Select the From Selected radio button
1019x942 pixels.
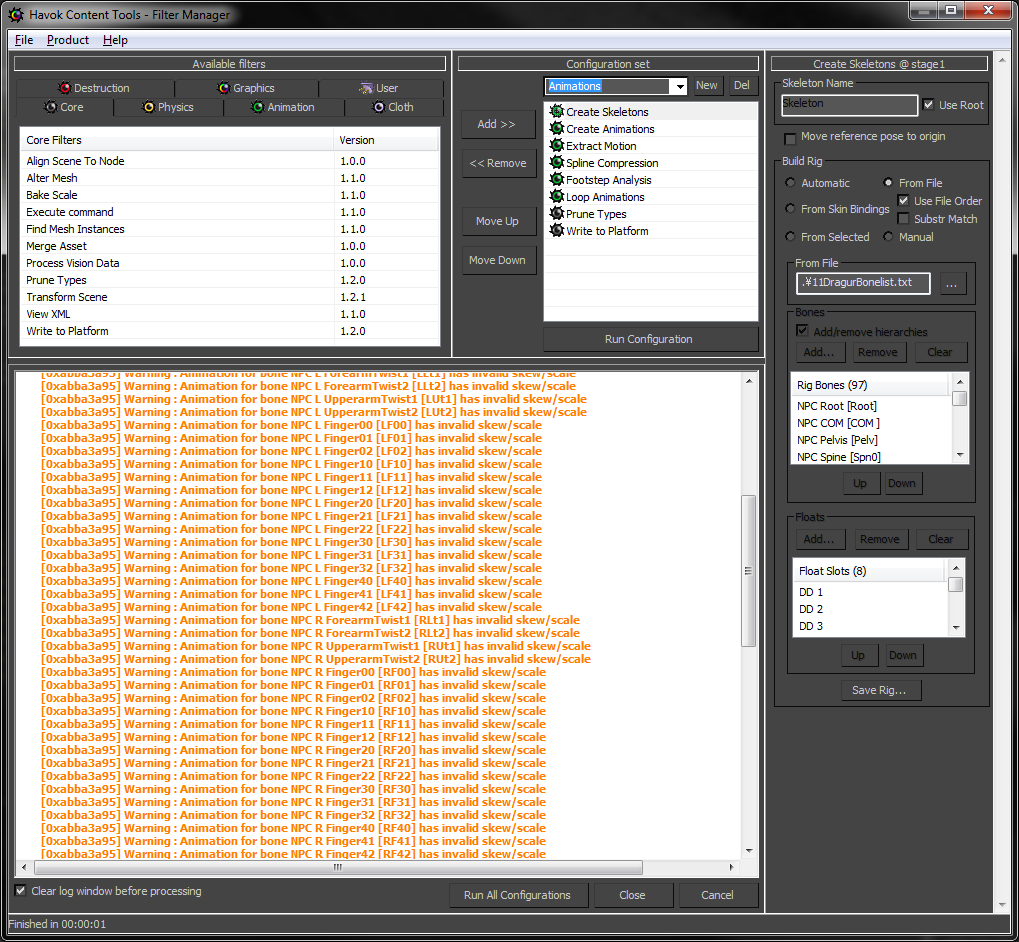click(x=790, y=236)
